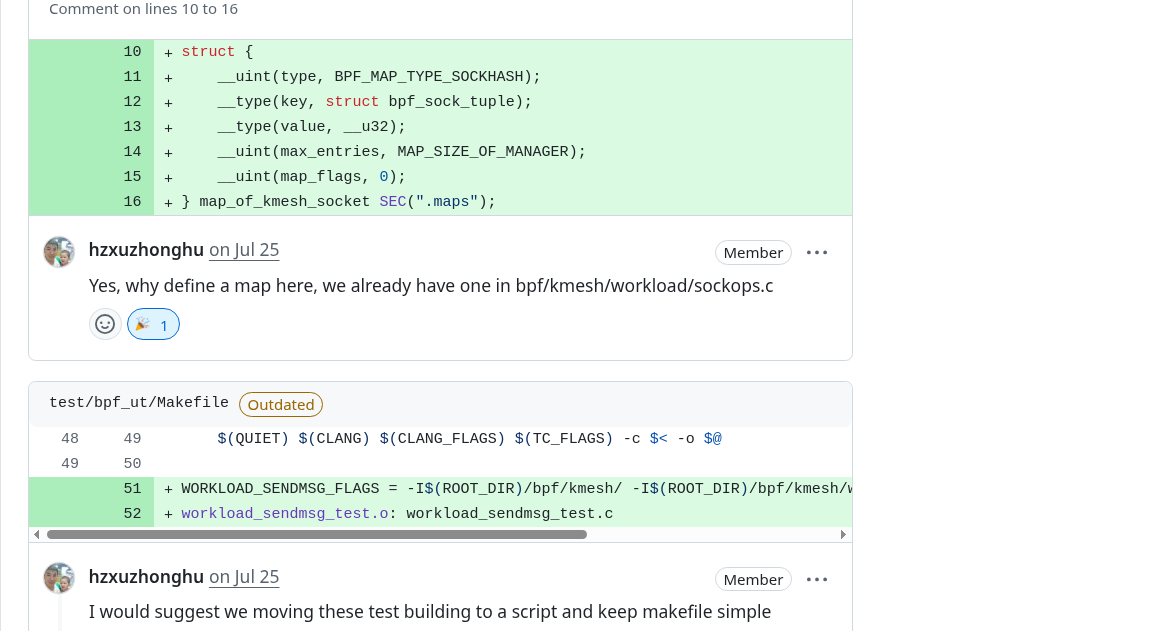Screen dimensions: 1154x631
Task: Select line number 16 in the green diff
Action: point(132,201)
